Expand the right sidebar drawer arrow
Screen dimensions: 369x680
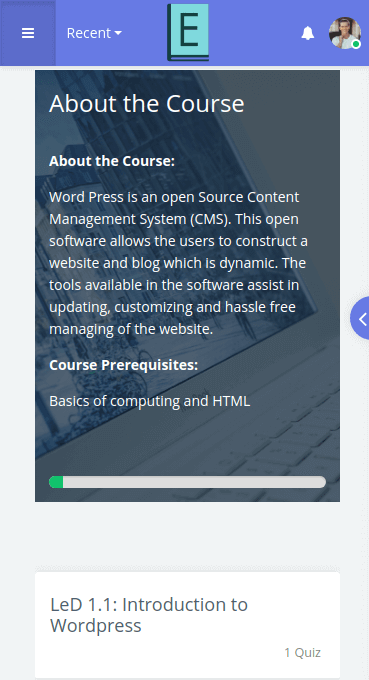point(361,318)
